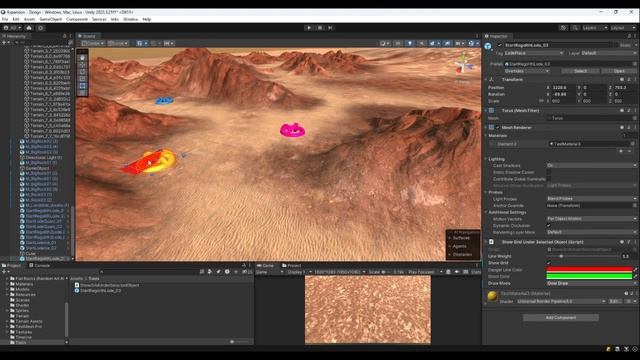Image resolution: width=640 pixels, height=360 pixels.
Task: Toggle Contribute Global Illumination checkbox
Action: tap(549, 179)
